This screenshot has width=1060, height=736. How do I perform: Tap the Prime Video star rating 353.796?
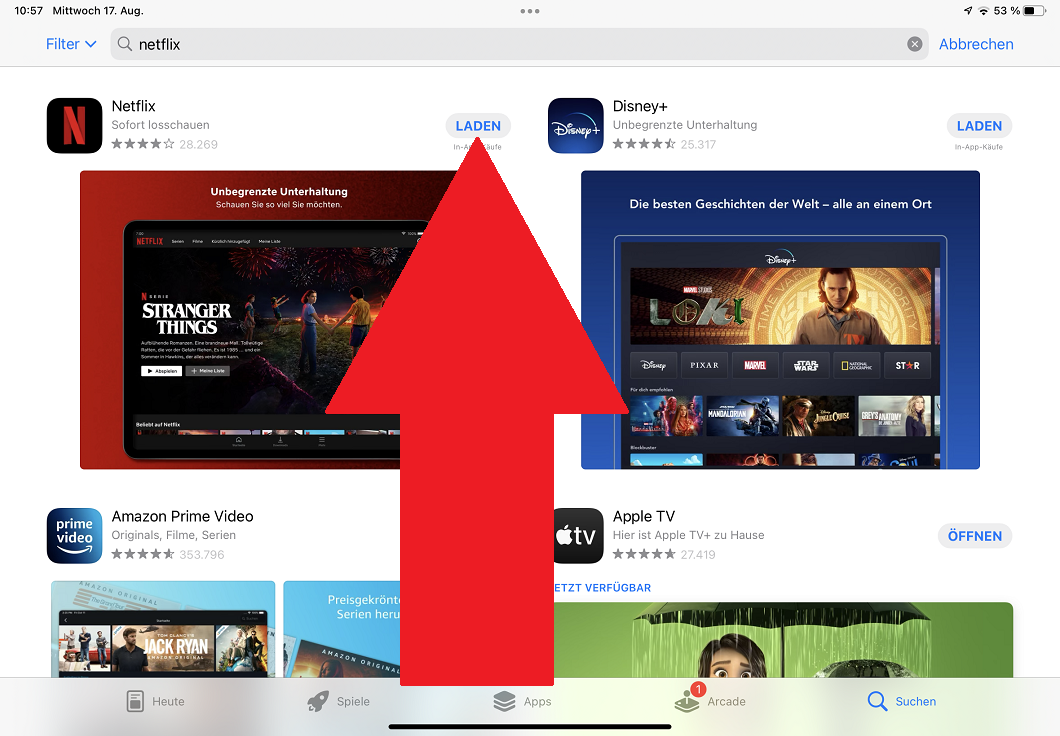pos(168,554)
